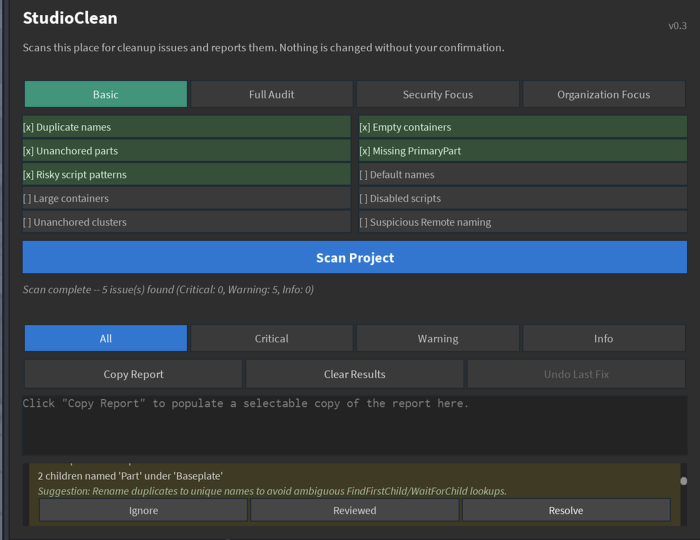700x540 pixels.
Task: Disable the Risky script patterns check
Action: 187,174
